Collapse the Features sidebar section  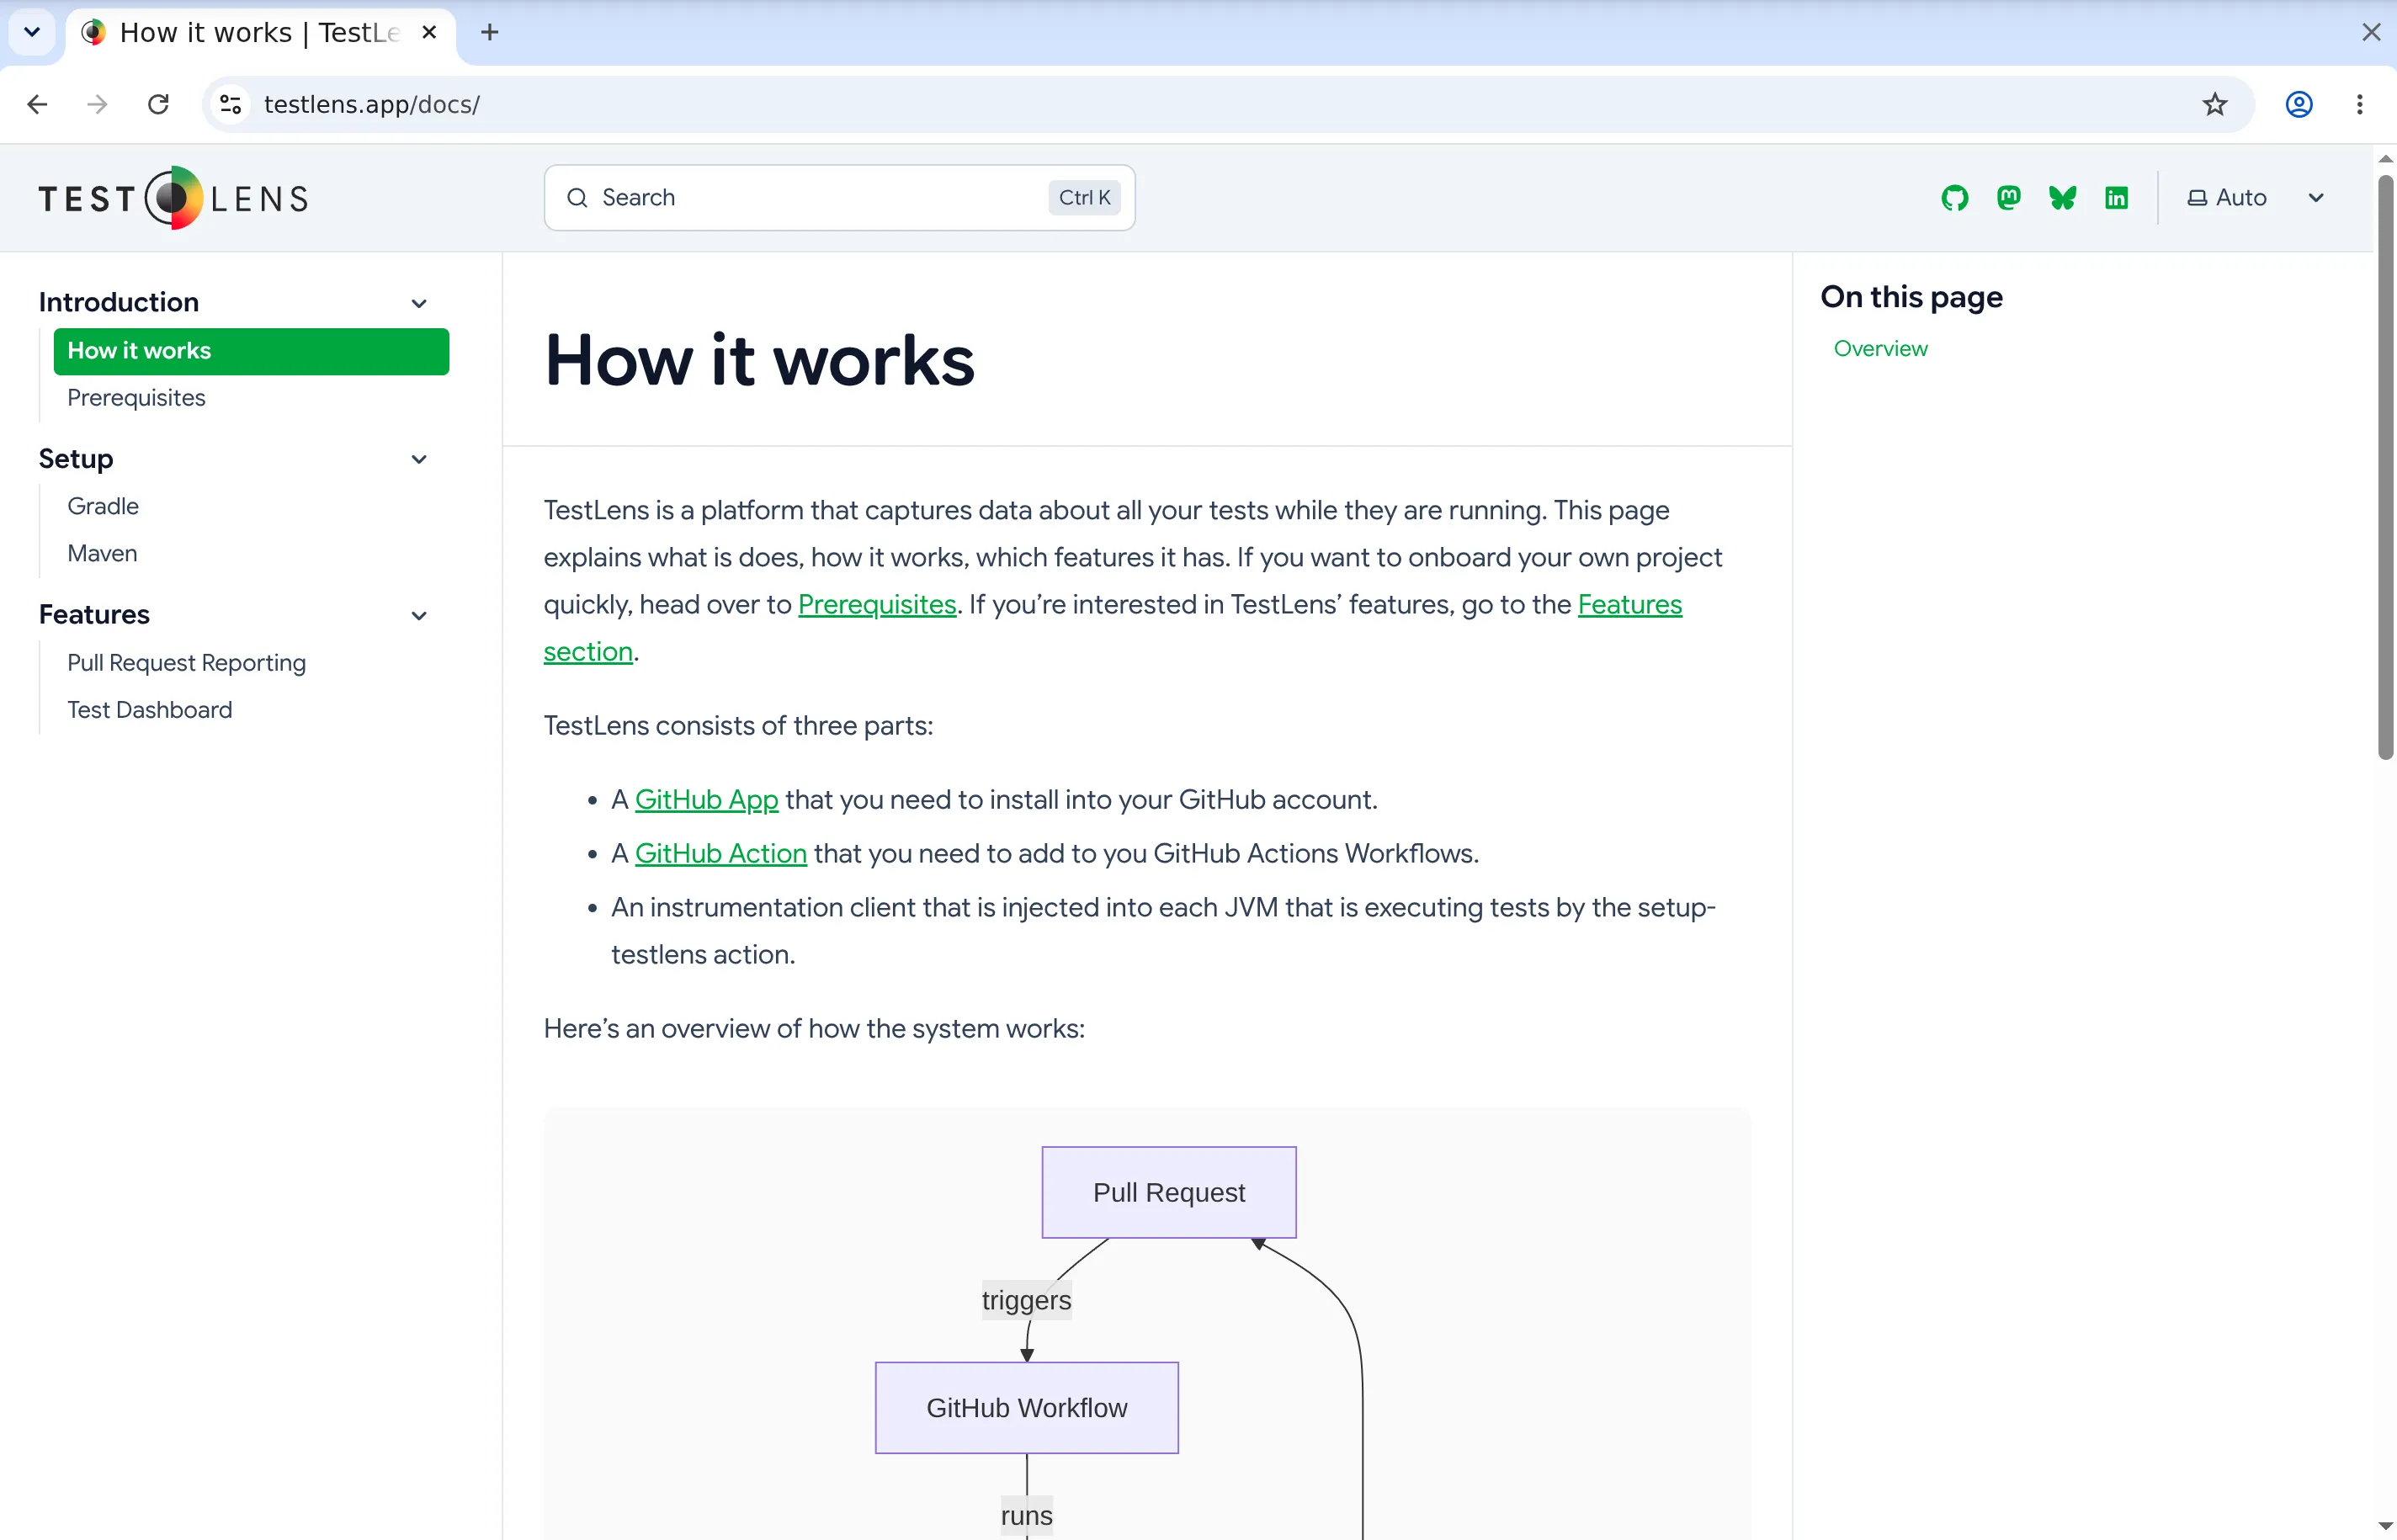click(x=419, y=615)
